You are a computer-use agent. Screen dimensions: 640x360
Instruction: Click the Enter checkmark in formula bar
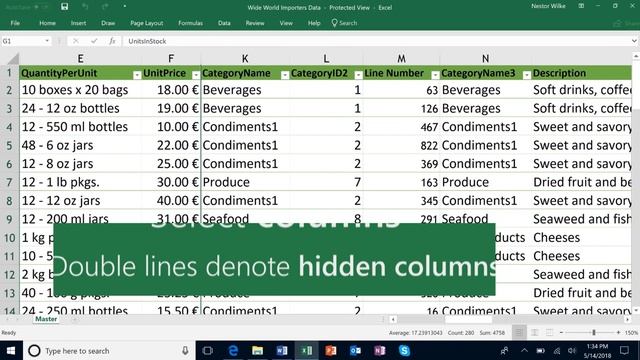[94, 41]
